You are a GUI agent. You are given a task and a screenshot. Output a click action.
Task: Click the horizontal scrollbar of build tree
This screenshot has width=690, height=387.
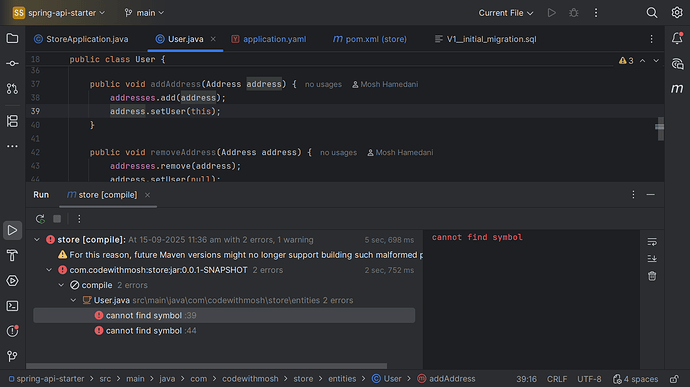tap(207, 366)
